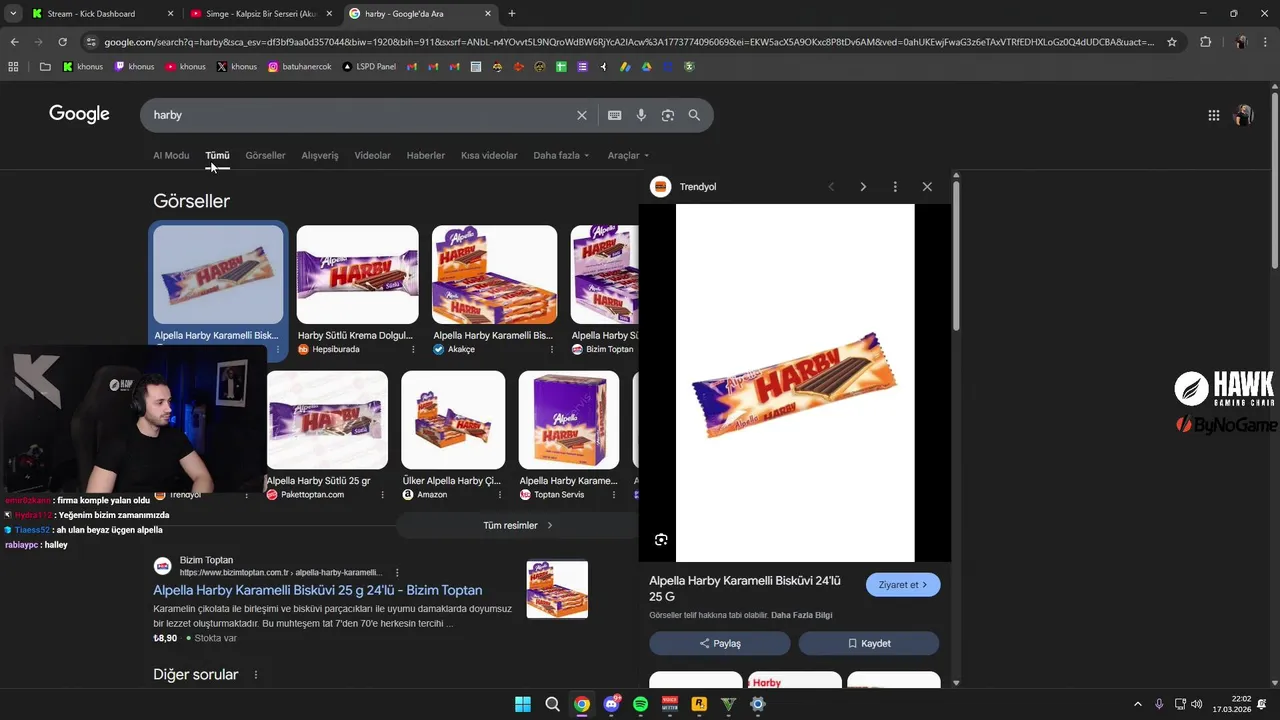Close the Trendyol image preview panel

click(927, 187)
